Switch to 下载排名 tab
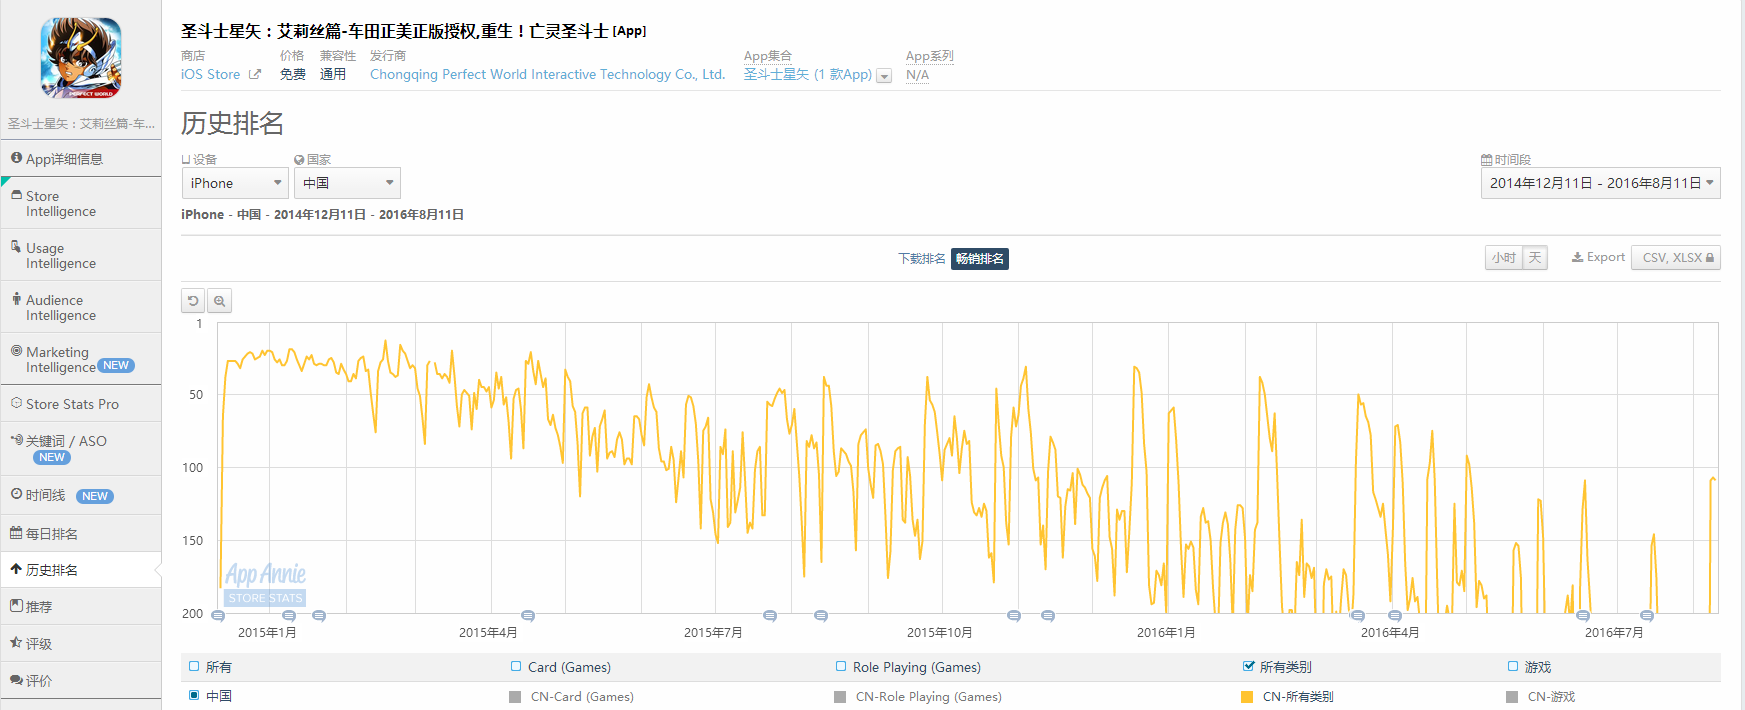Screen dimensions: 1745x710 click(x=921, y=259)
